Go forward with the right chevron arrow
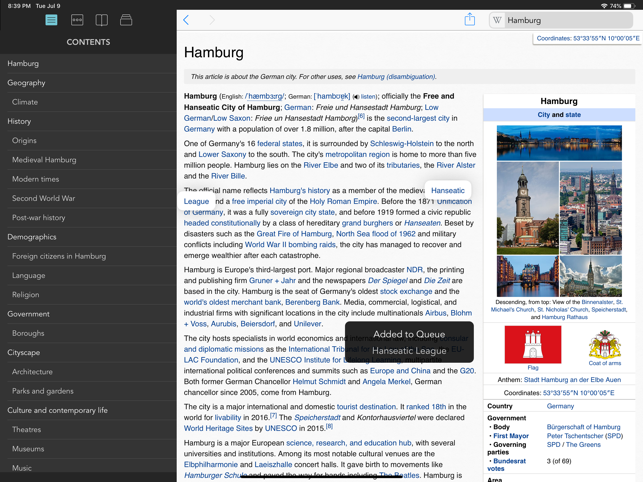643x482 pixels. [x=212, y=20]
